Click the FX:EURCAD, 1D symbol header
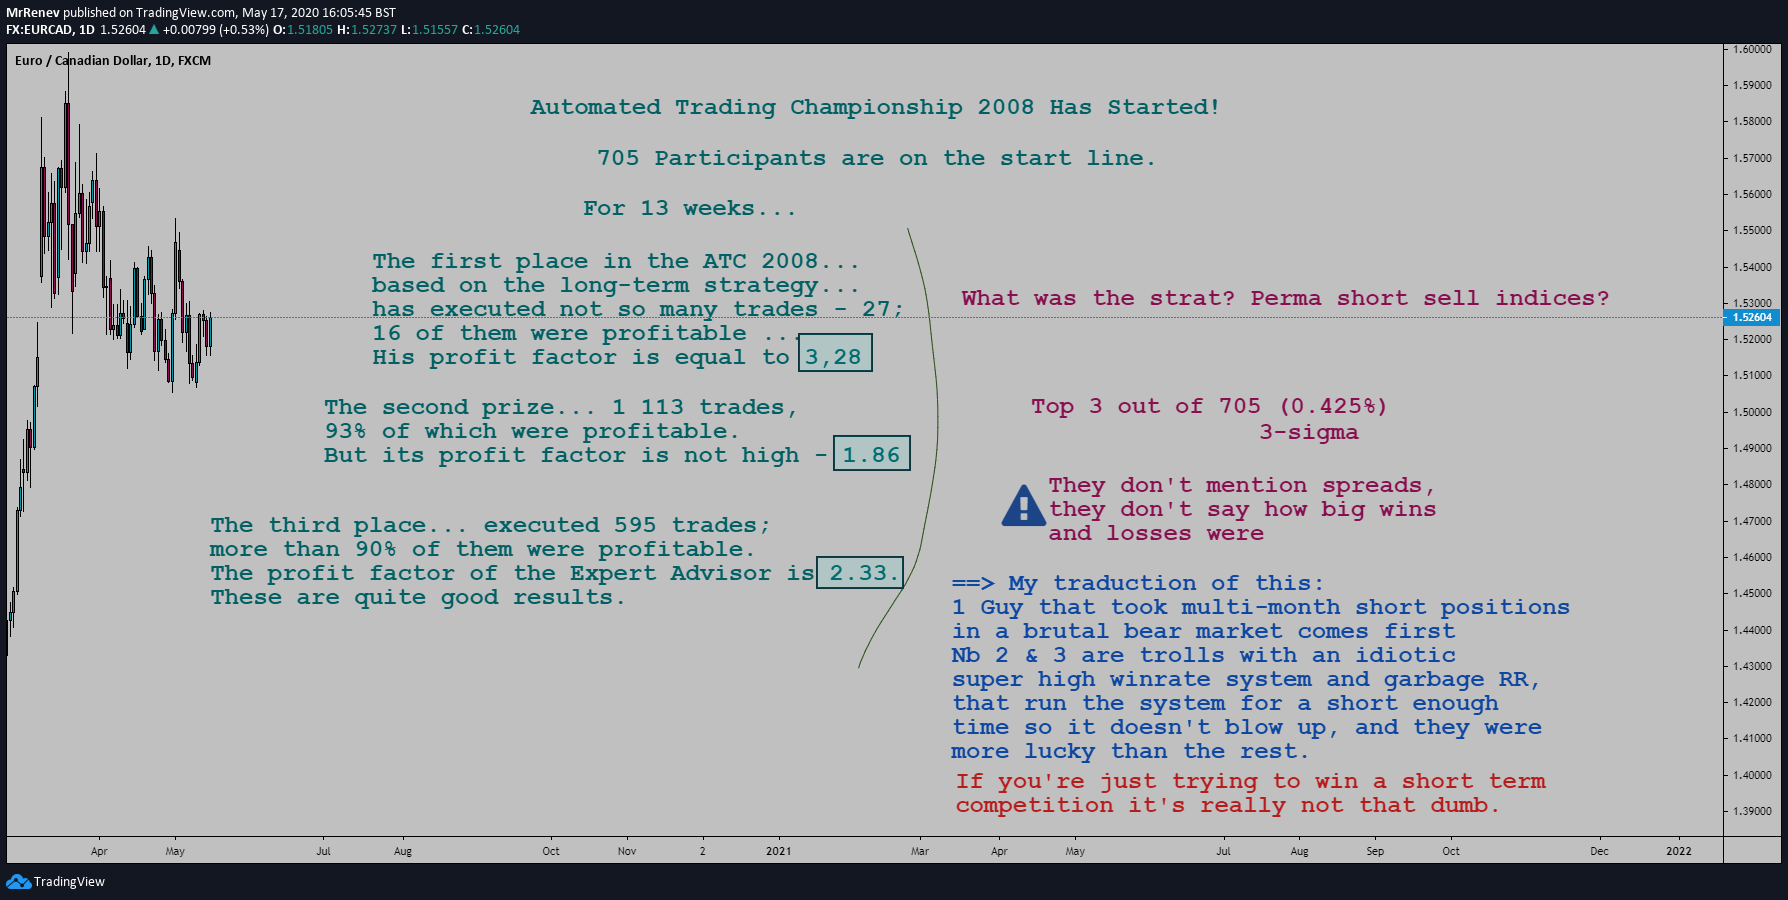 (50, 30)
